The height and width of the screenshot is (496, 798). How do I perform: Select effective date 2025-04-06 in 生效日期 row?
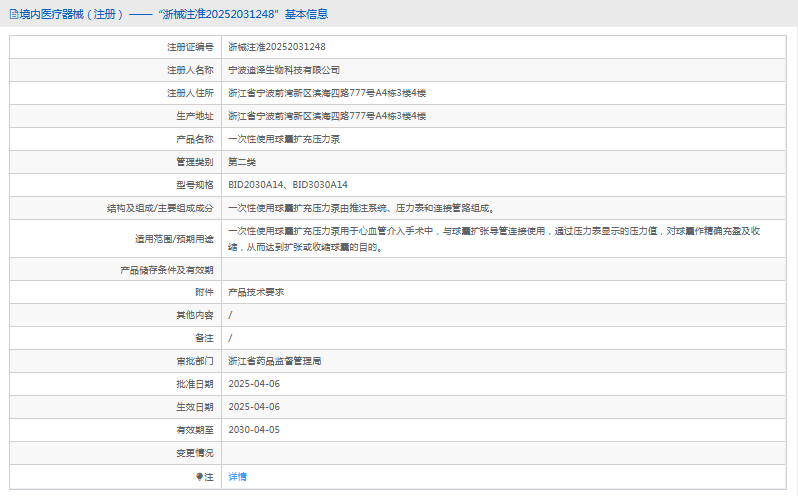254,407
